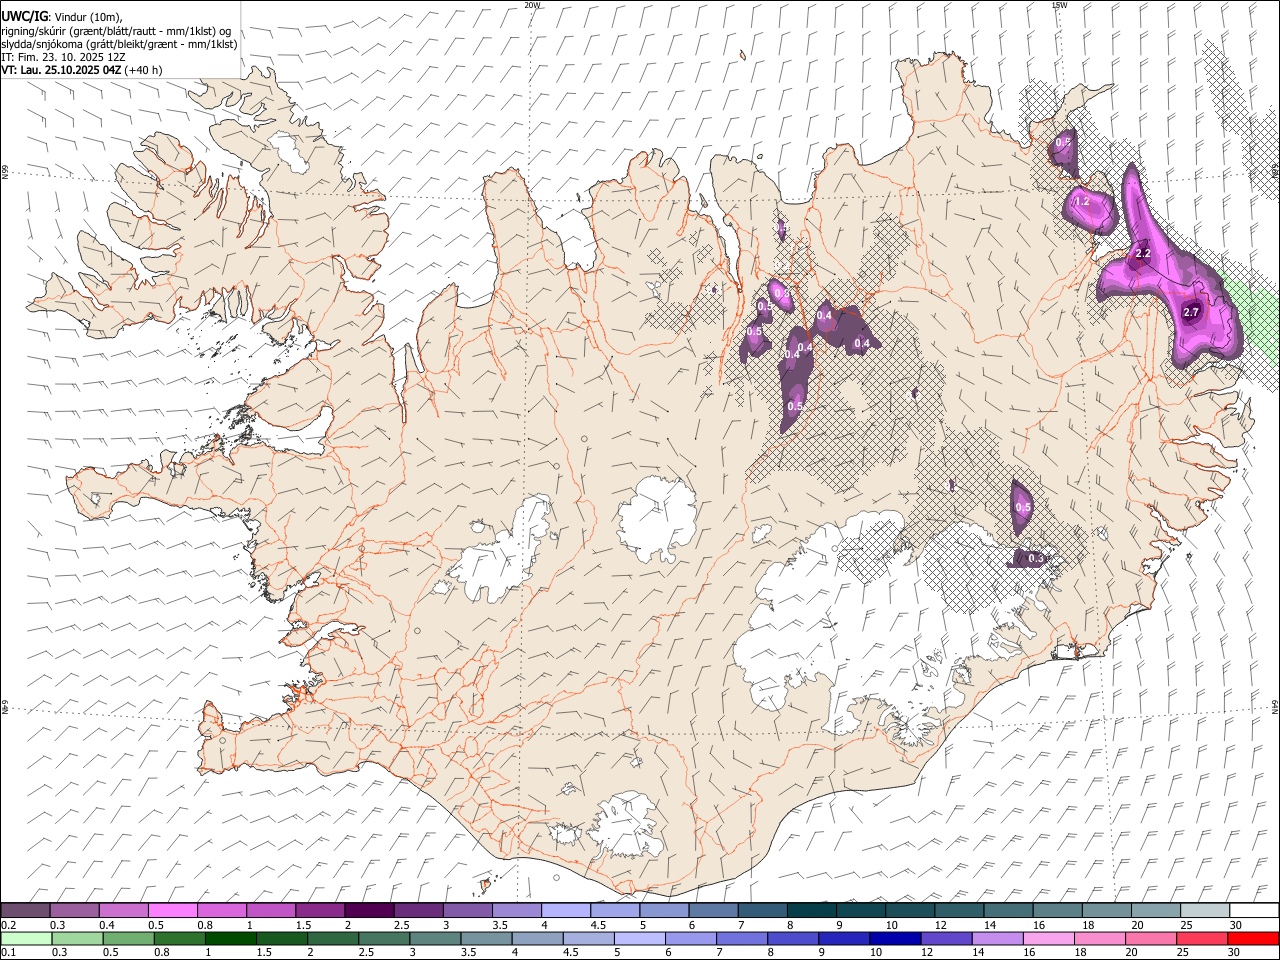
Task: Select the lower legend green swatch starting at 0.5
Action: point(128,938)
